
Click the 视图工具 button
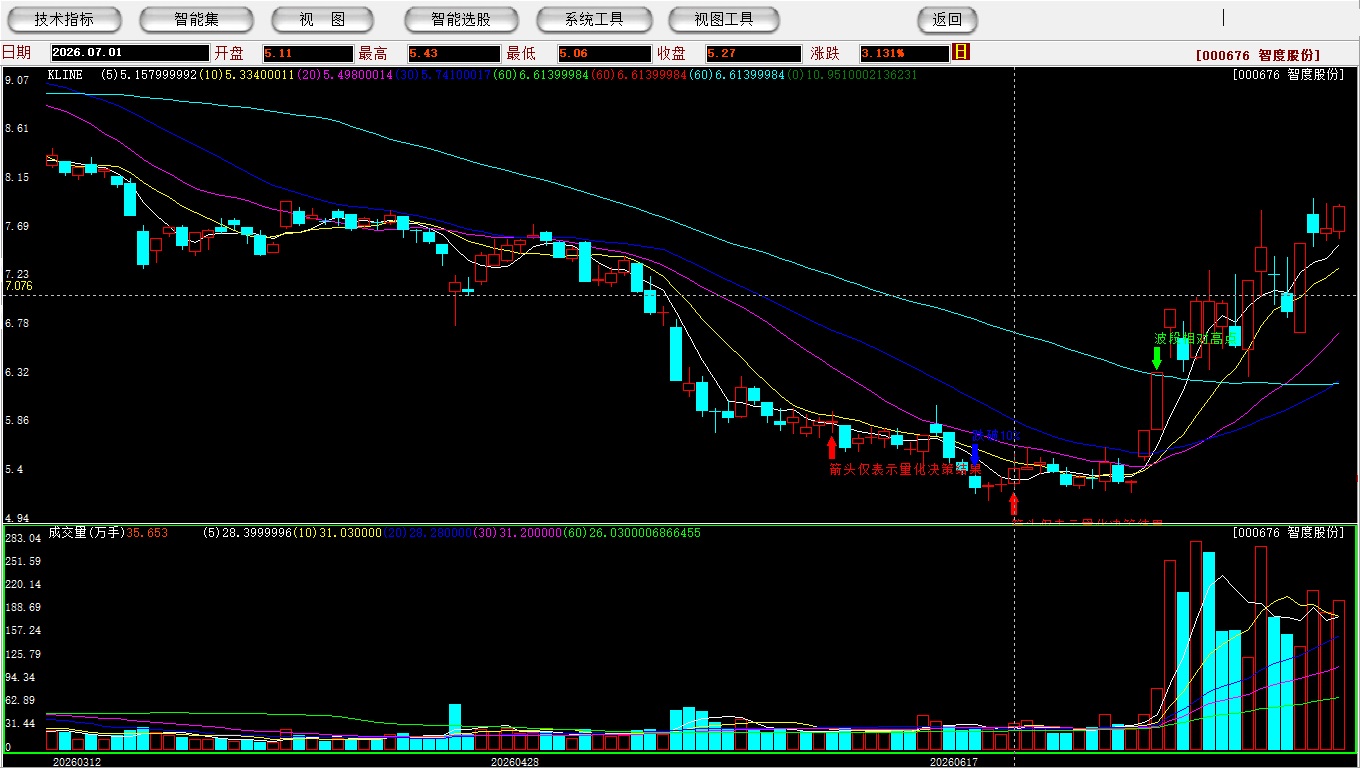coord(724,19)
